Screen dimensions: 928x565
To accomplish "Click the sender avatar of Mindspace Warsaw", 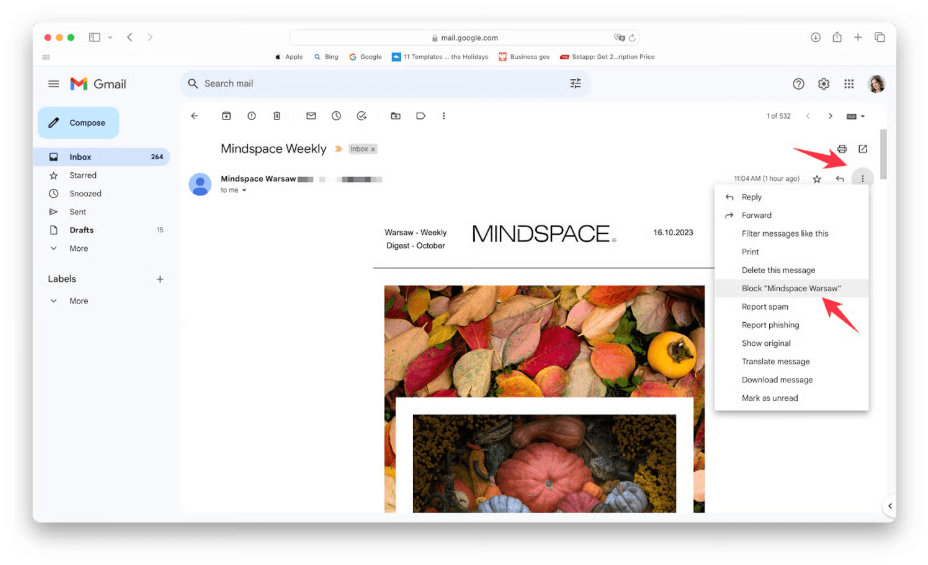I will (x=200, y=185).
